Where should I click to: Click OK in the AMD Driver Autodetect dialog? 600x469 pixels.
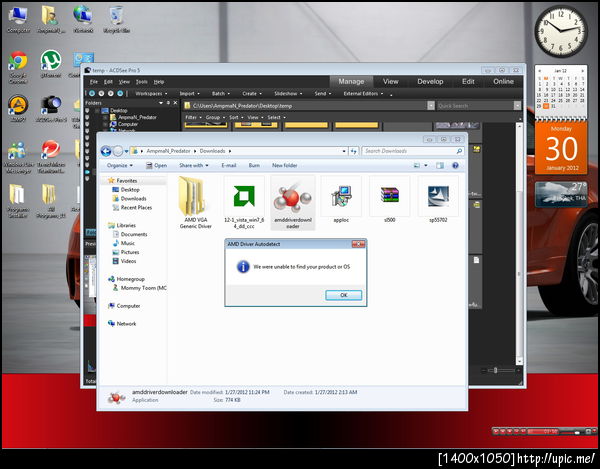(343, 295)
